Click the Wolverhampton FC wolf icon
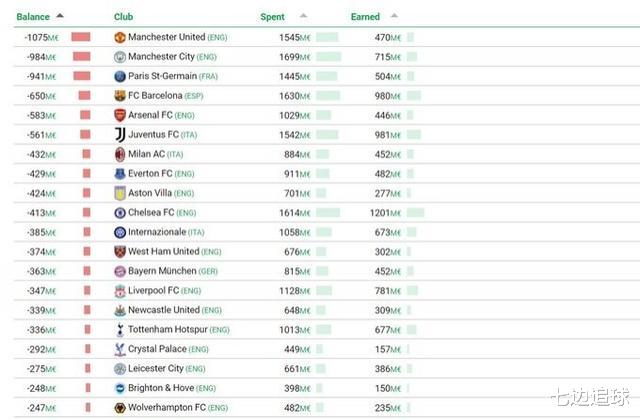Screen dimensions: 640x420 (x=120, y=408)
